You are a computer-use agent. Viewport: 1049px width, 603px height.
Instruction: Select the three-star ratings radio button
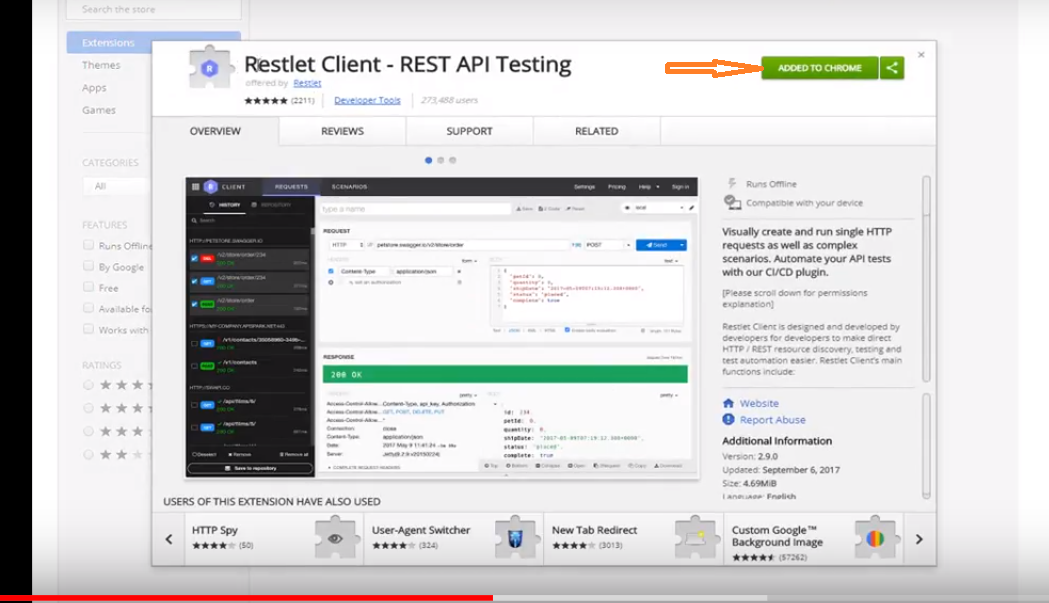coord(88,432)
